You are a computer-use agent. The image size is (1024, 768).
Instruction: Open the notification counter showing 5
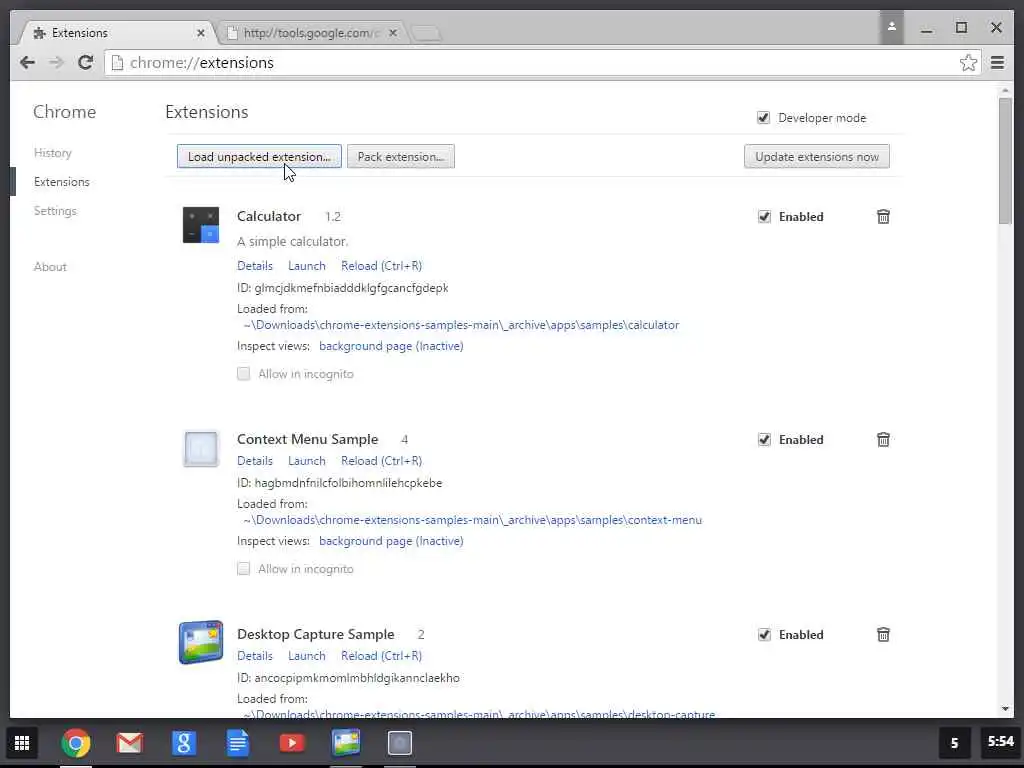coord(954,743)
